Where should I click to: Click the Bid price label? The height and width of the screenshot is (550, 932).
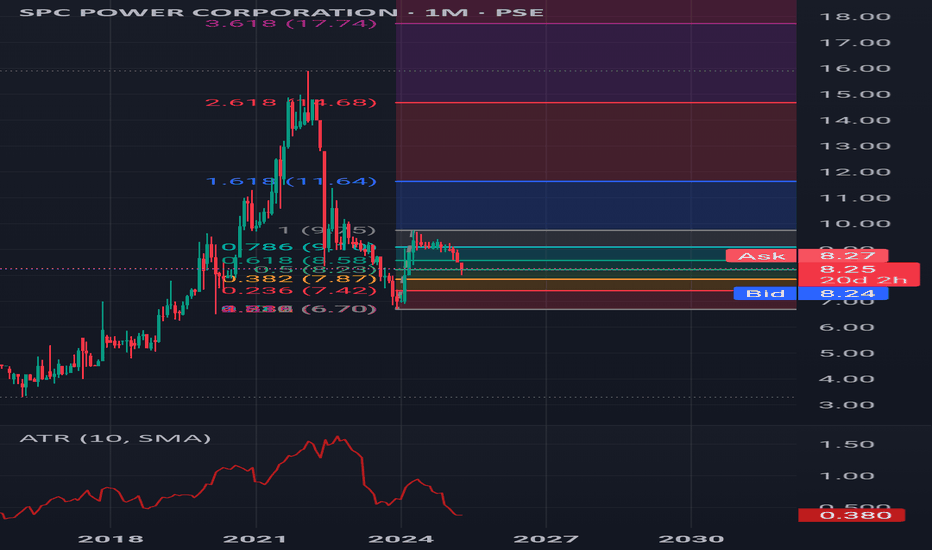(x=765, y=294)
